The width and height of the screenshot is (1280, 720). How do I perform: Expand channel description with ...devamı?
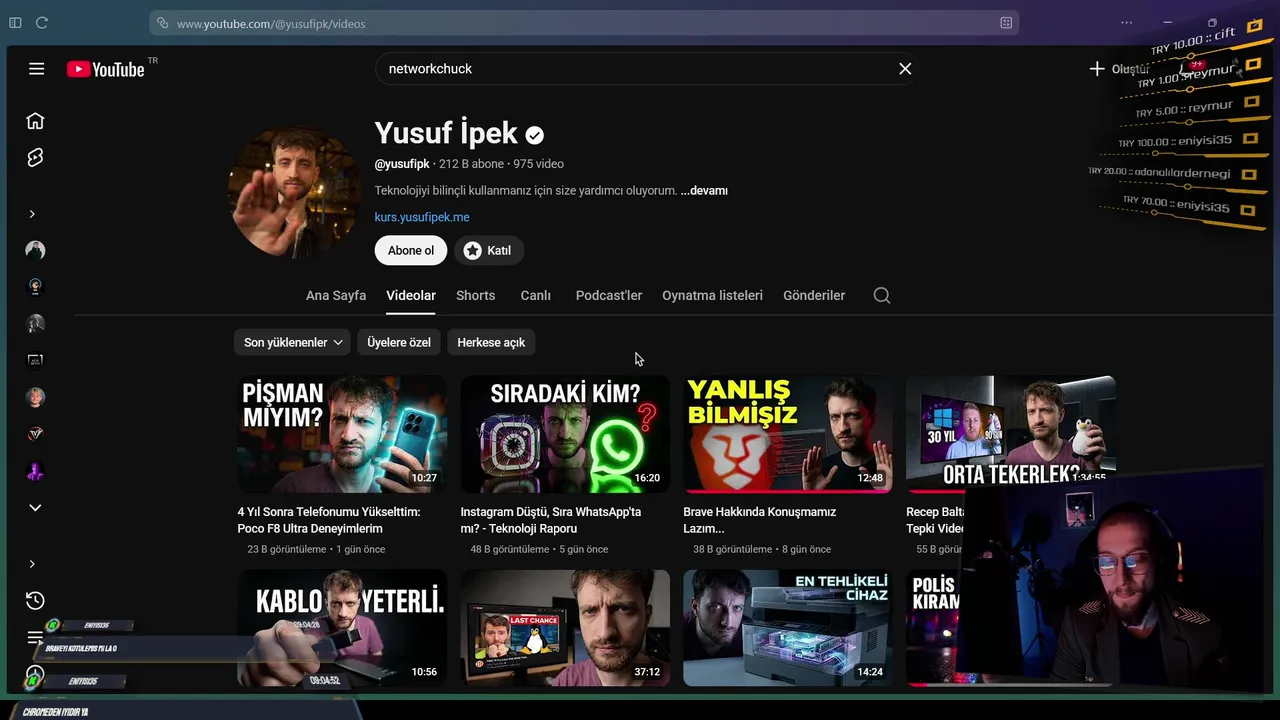point(704,190)
